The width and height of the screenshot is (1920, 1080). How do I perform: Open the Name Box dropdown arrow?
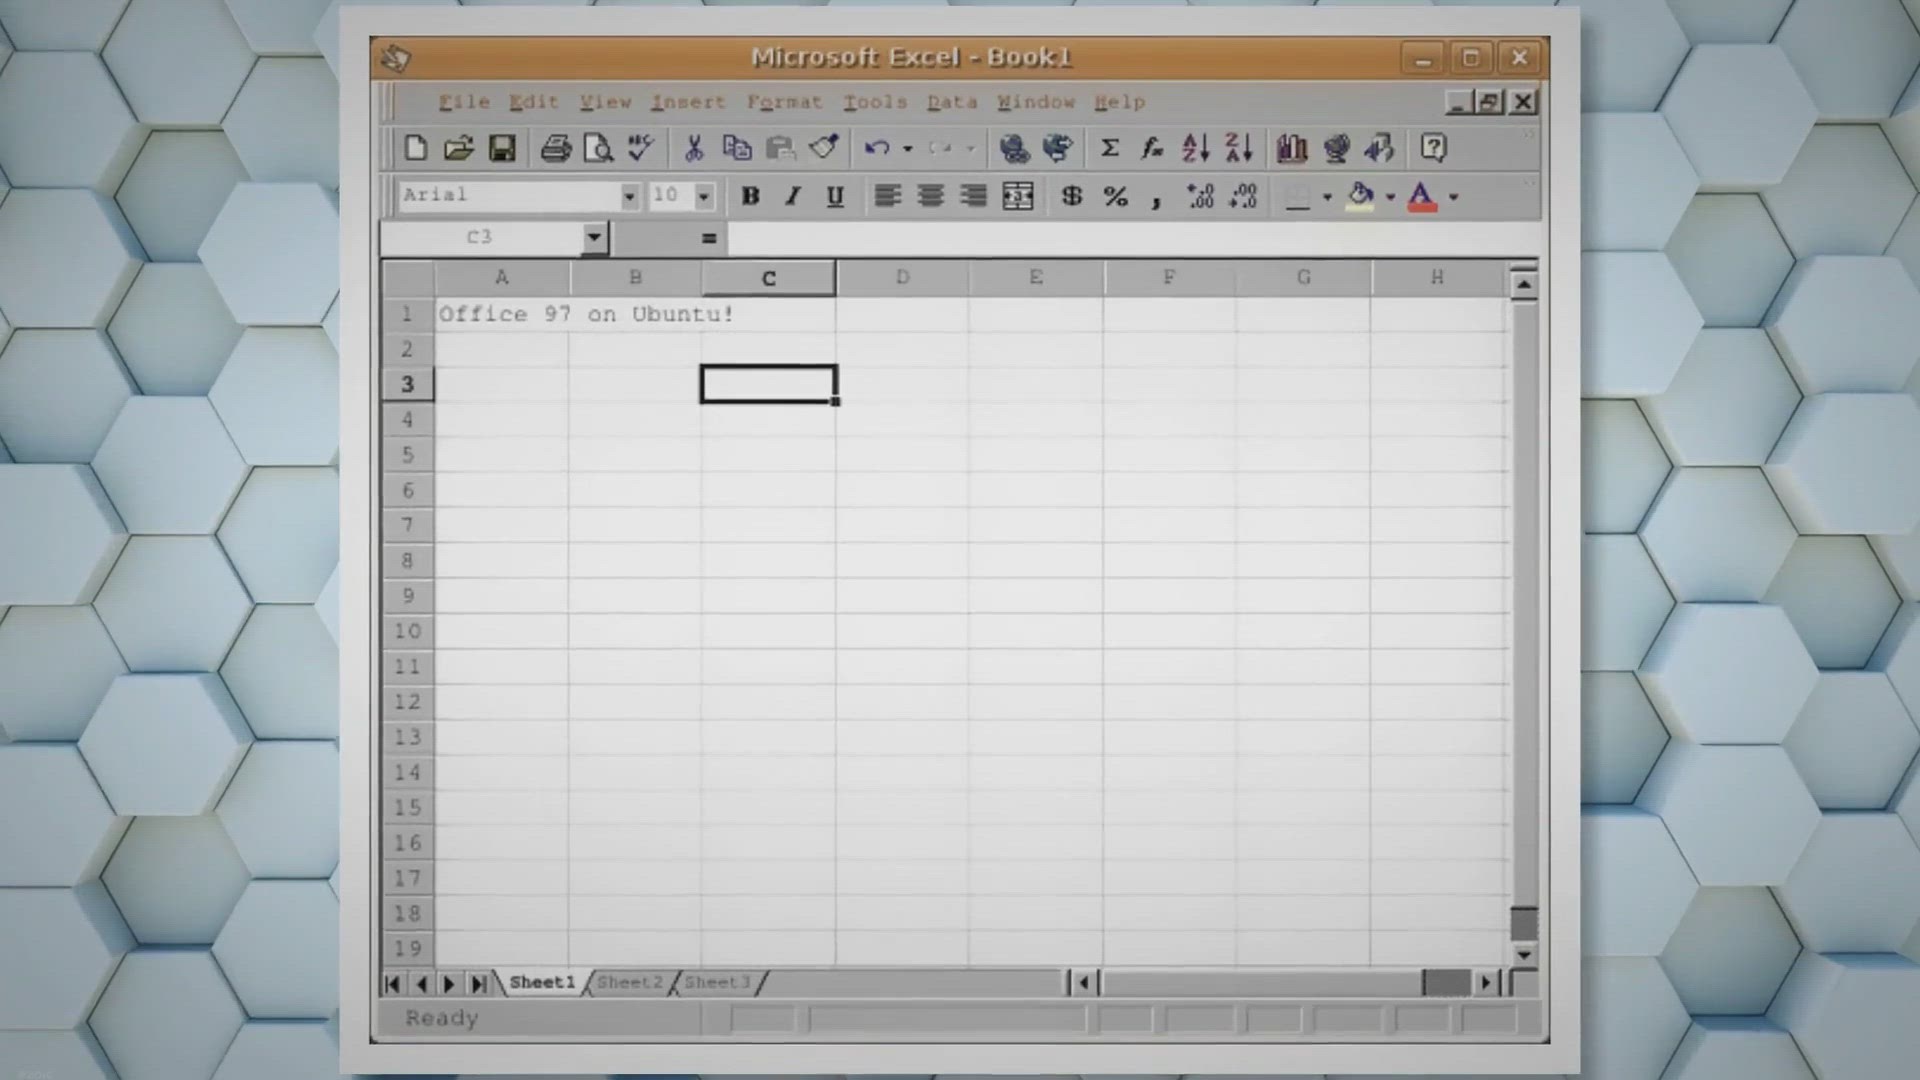pos(594,238)
